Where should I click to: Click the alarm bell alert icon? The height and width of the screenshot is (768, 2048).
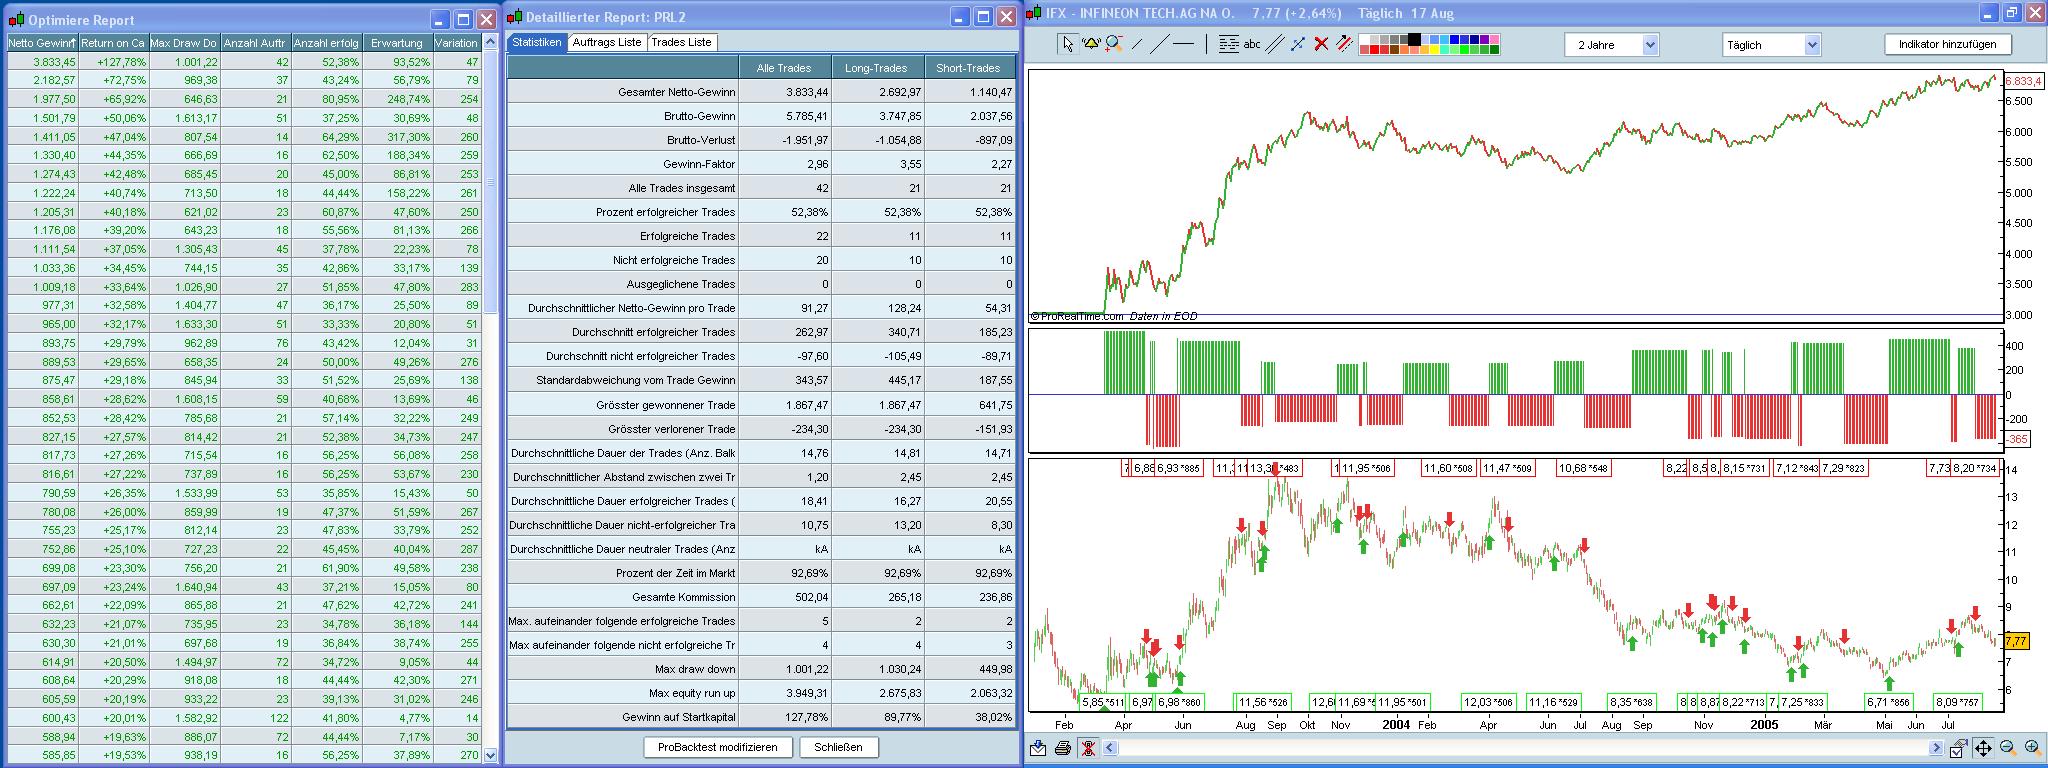pyautogui.click(x=1090, y=44)
